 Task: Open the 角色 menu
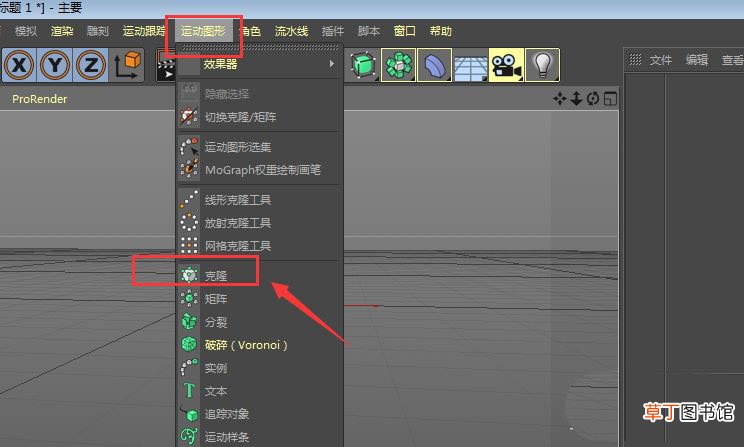[x=250, y=31]
